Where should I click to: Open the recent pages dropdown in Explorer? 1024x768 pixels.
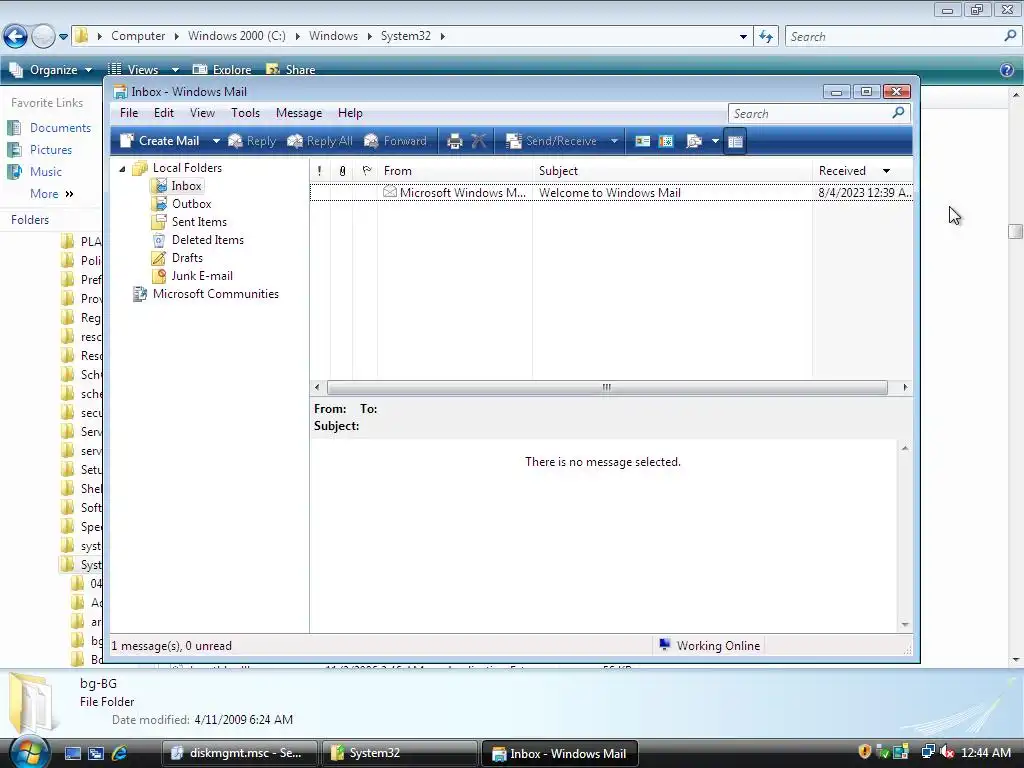[63, 37]
